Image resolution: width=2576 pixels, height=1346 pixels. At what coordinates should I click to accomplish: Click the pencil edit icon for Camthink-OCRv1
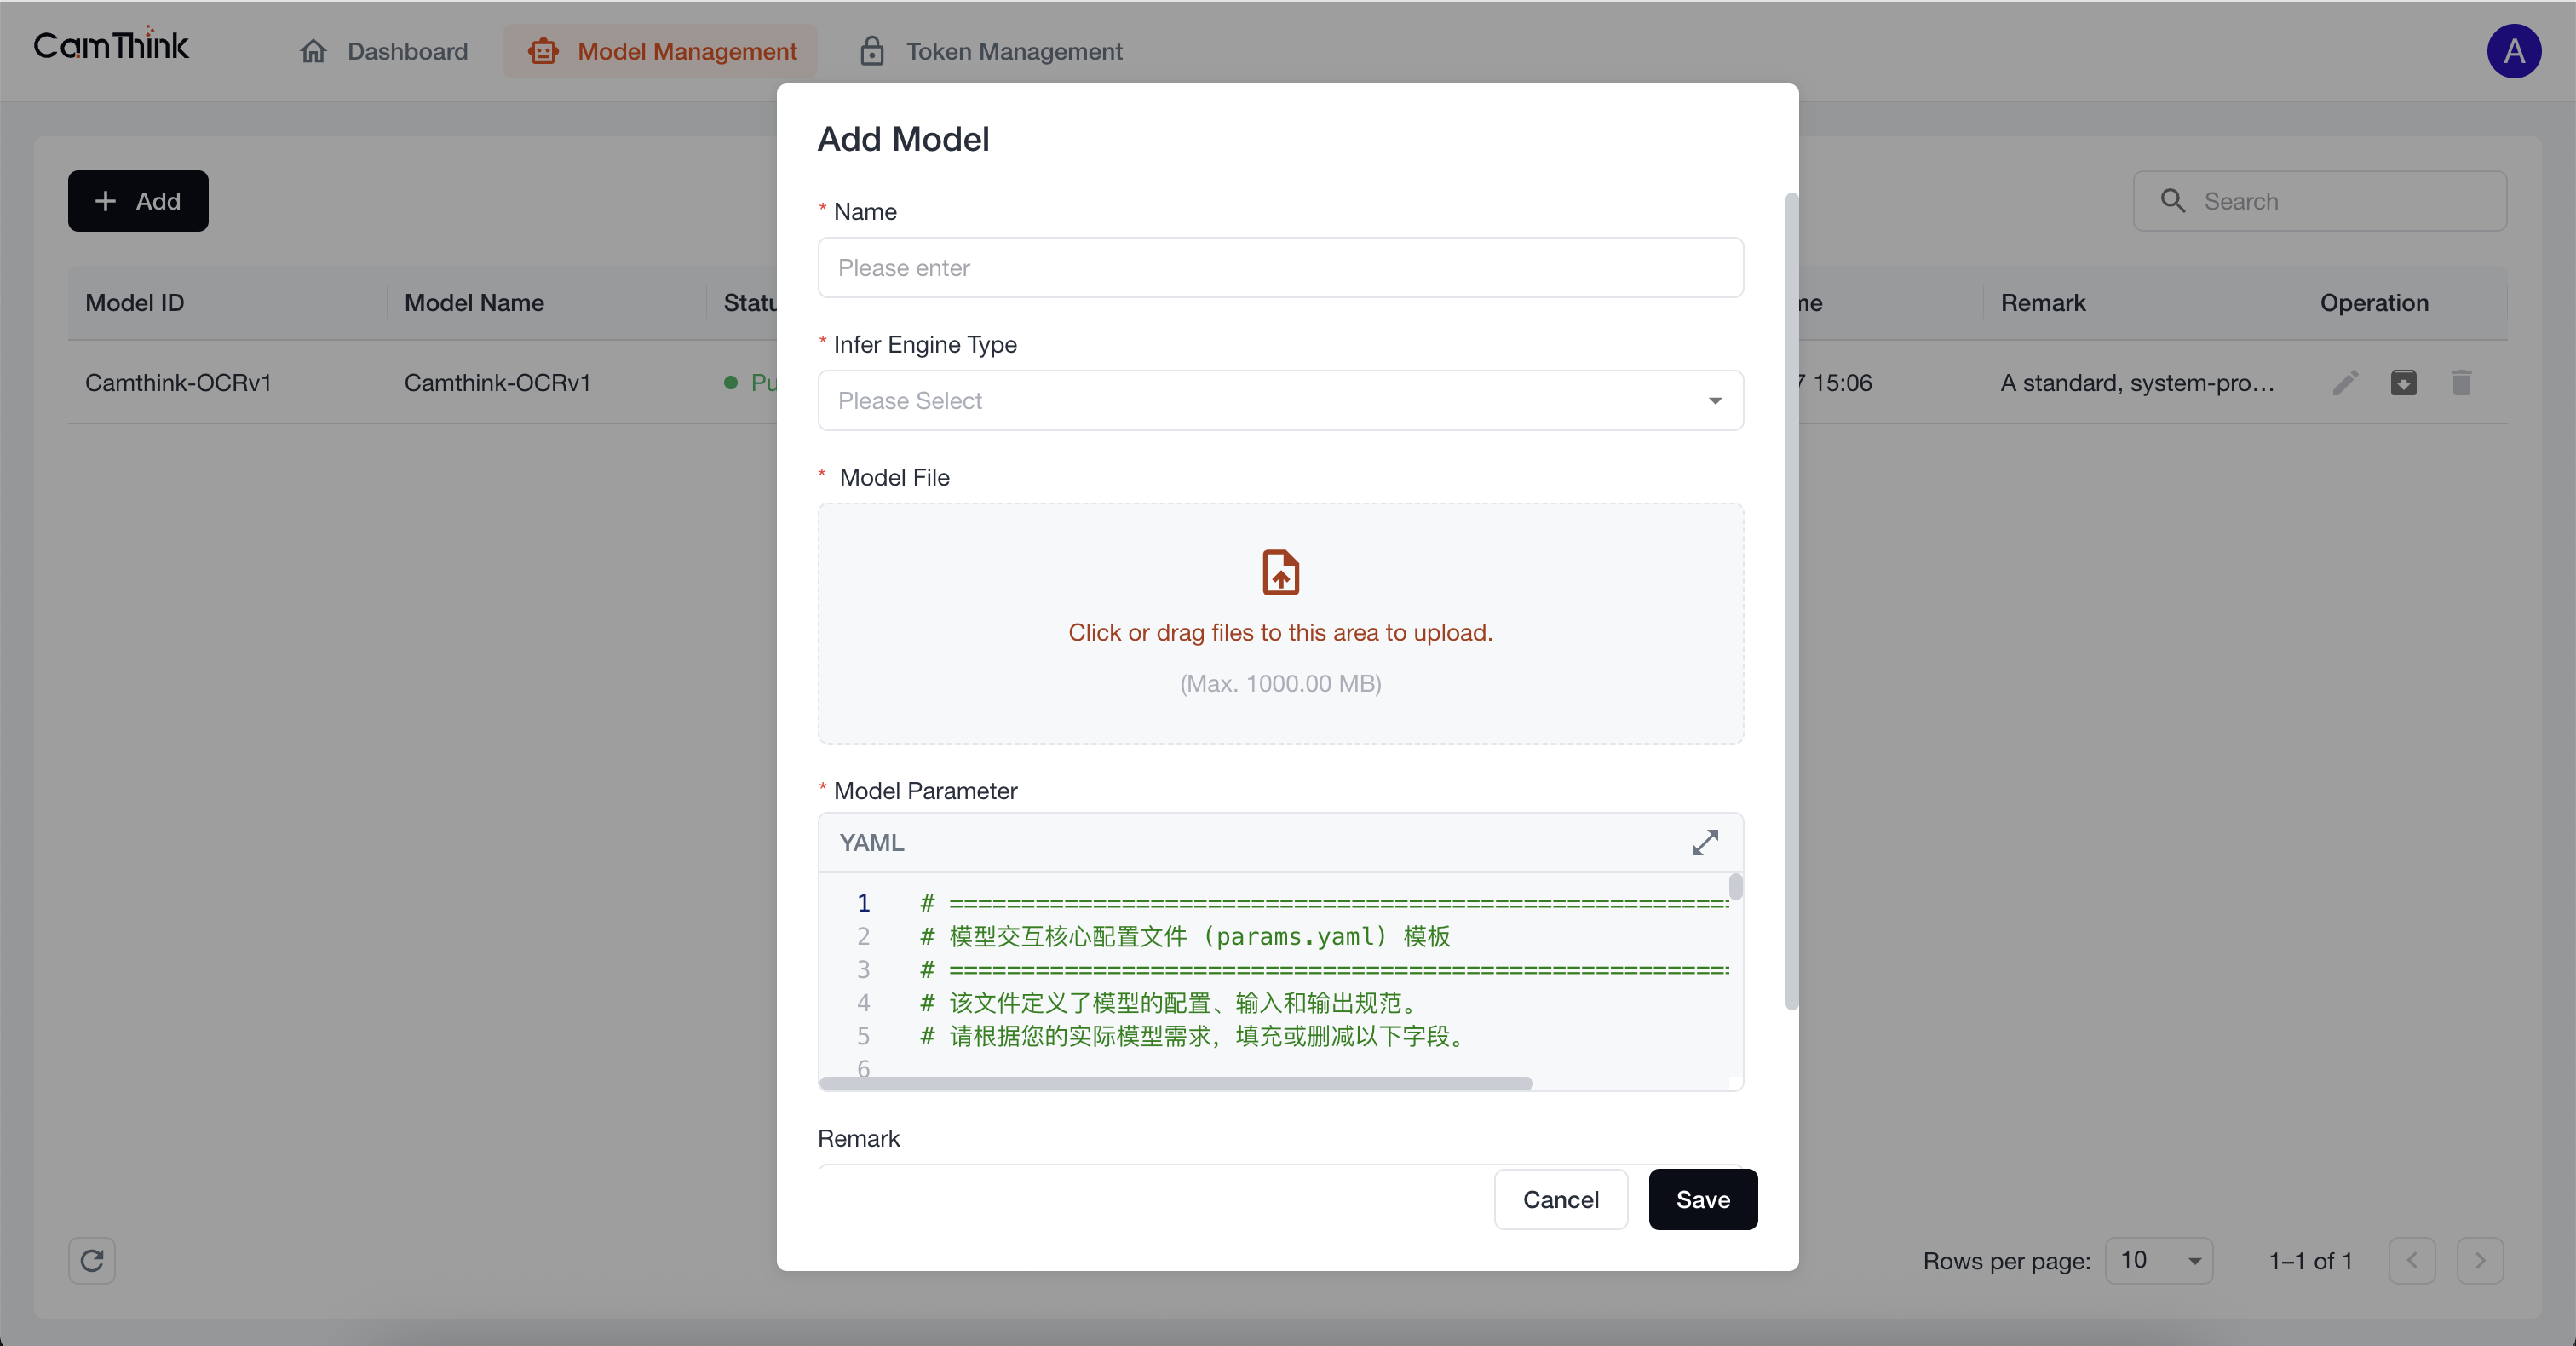[x=2345, y=383]
